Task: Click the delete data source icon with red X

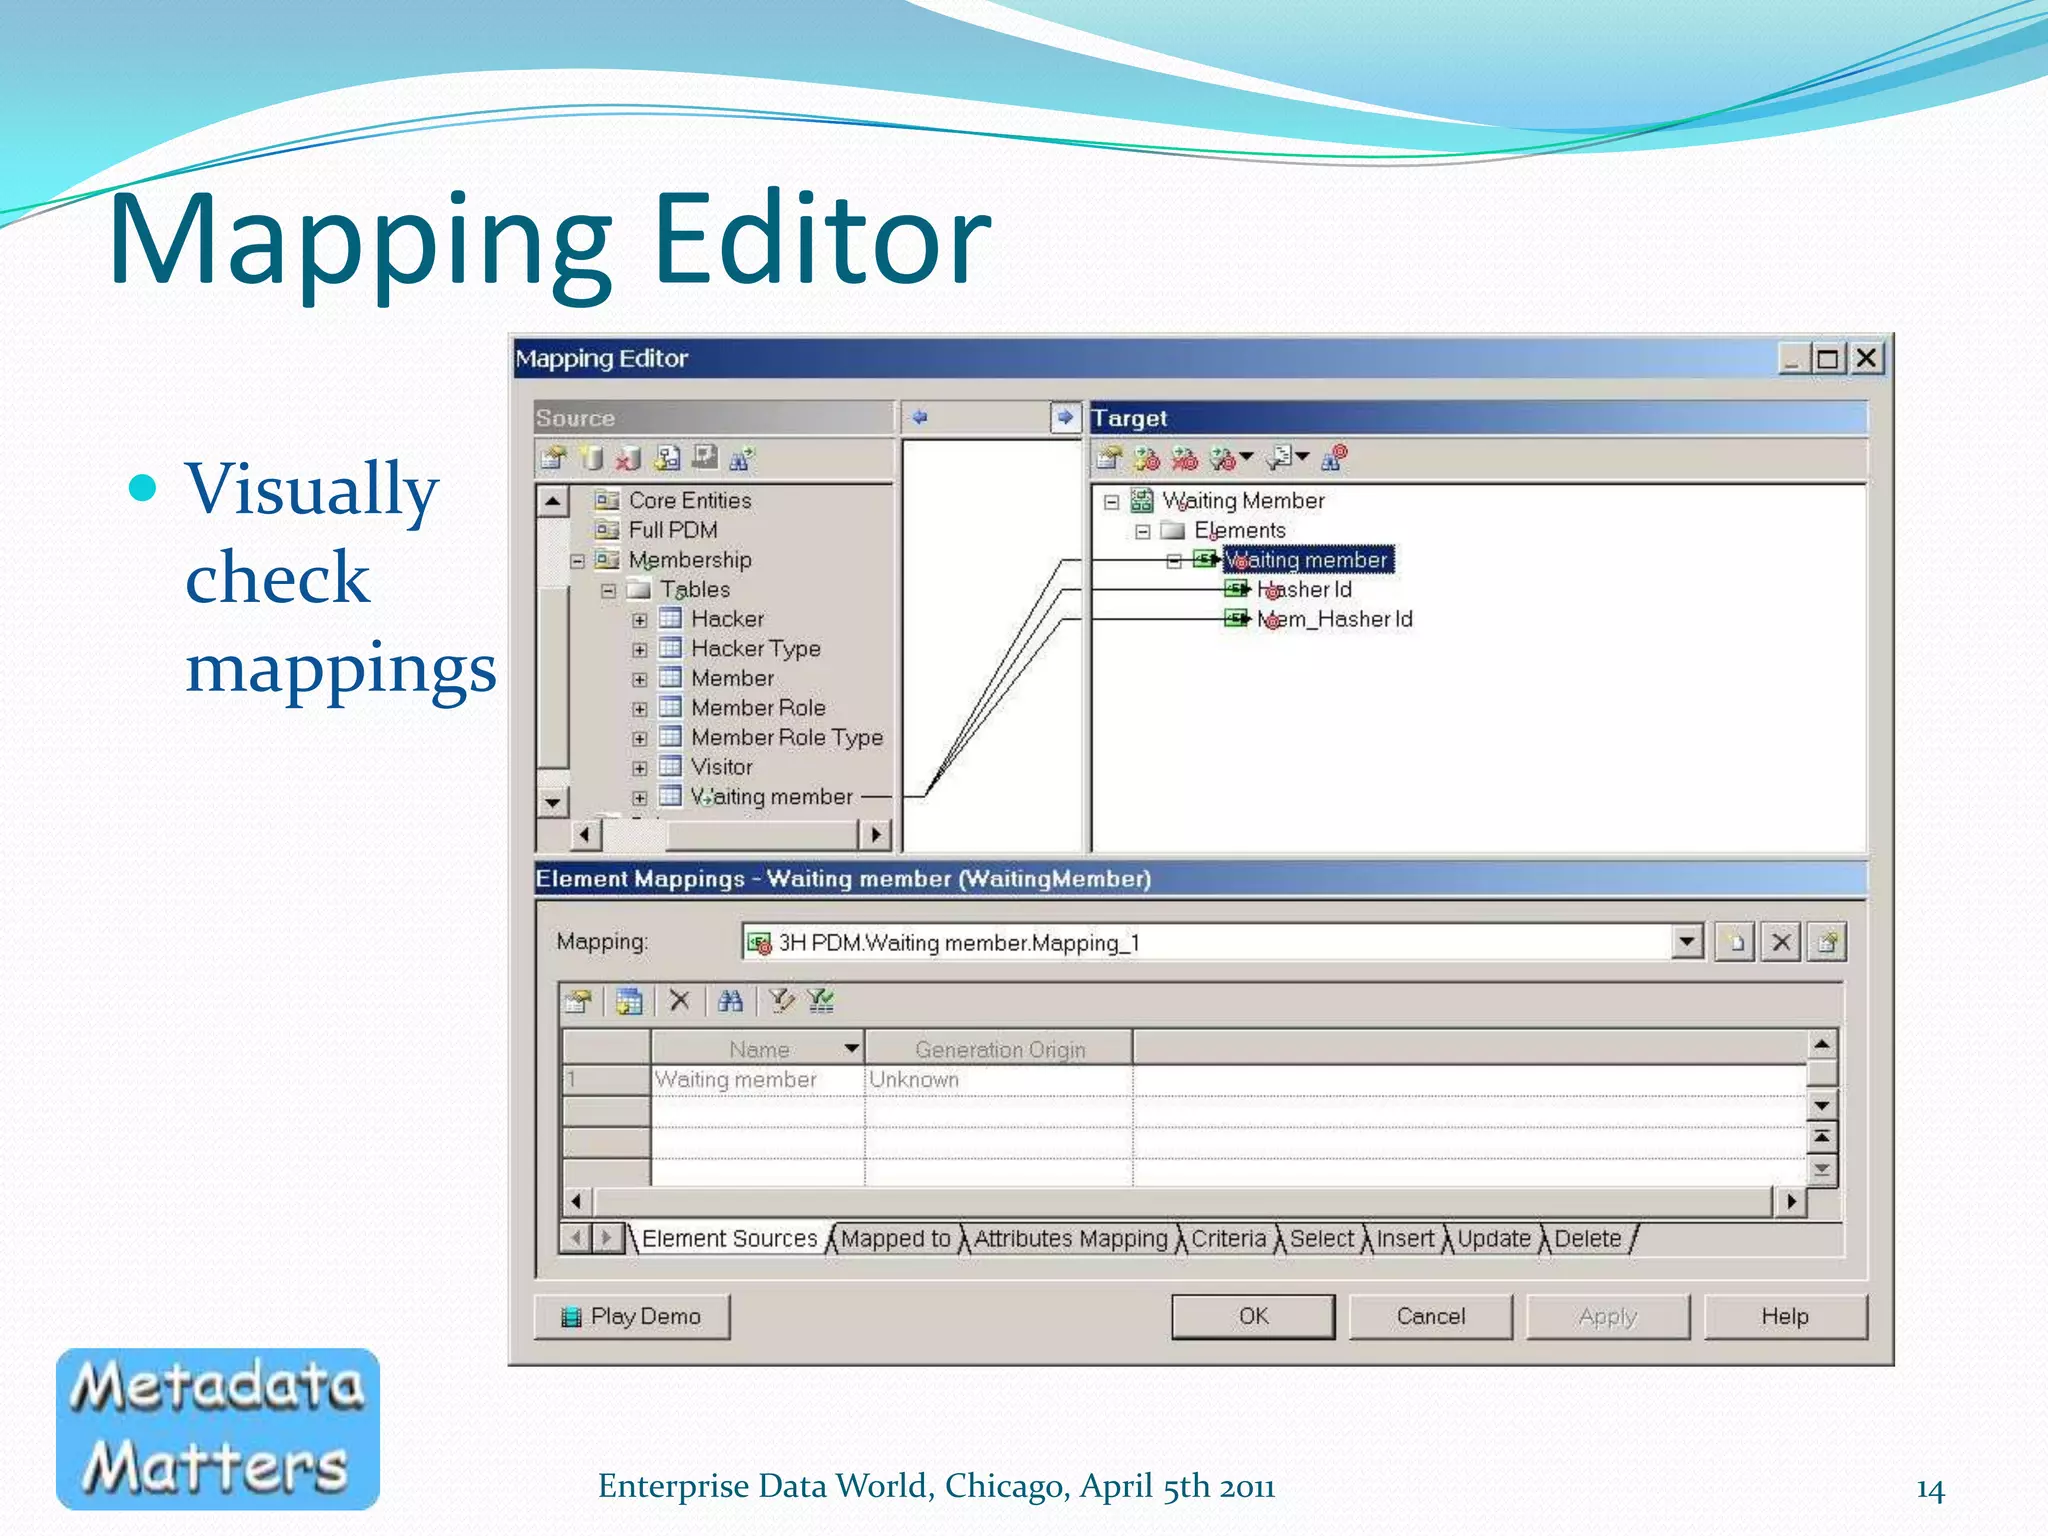Action: click(629, 458)
